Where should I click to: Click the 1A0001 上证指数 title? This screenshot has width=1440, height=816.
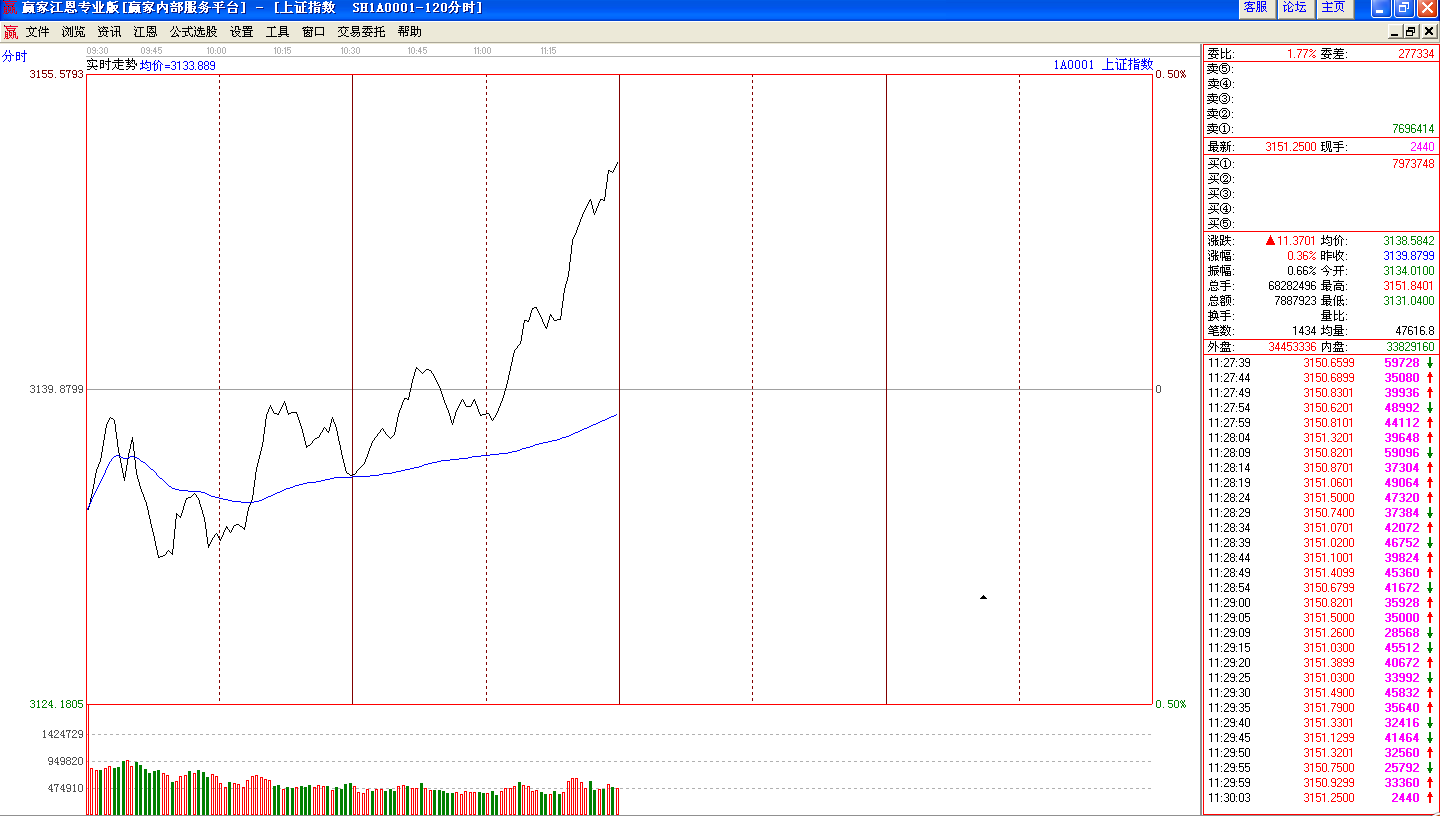tap(1102, 65)
